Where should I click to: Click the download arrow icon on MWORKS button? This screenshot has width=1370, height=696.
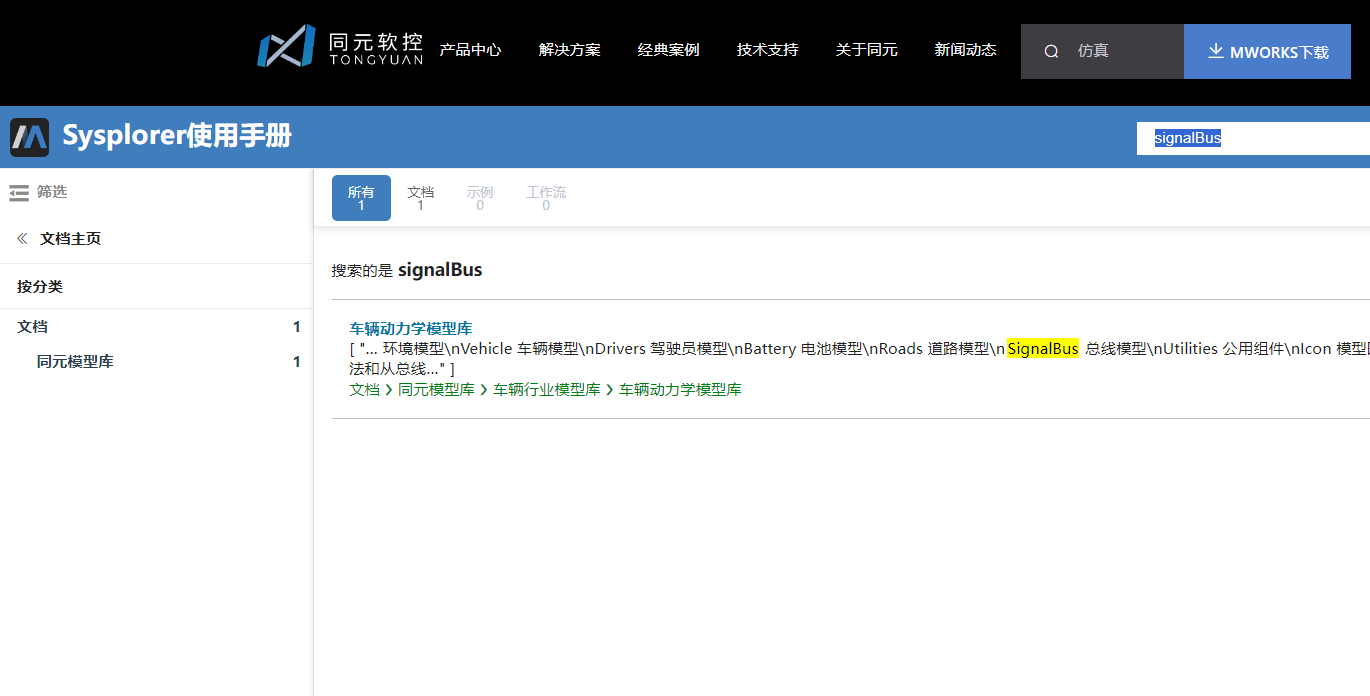pyautogui.click(x=1216, y=51)
